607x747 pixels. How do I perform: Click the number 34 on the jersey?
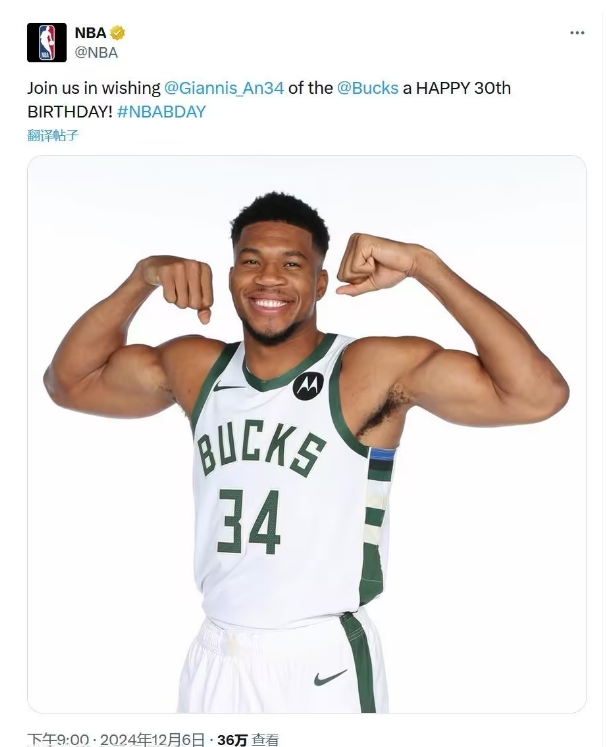point(249,521)
